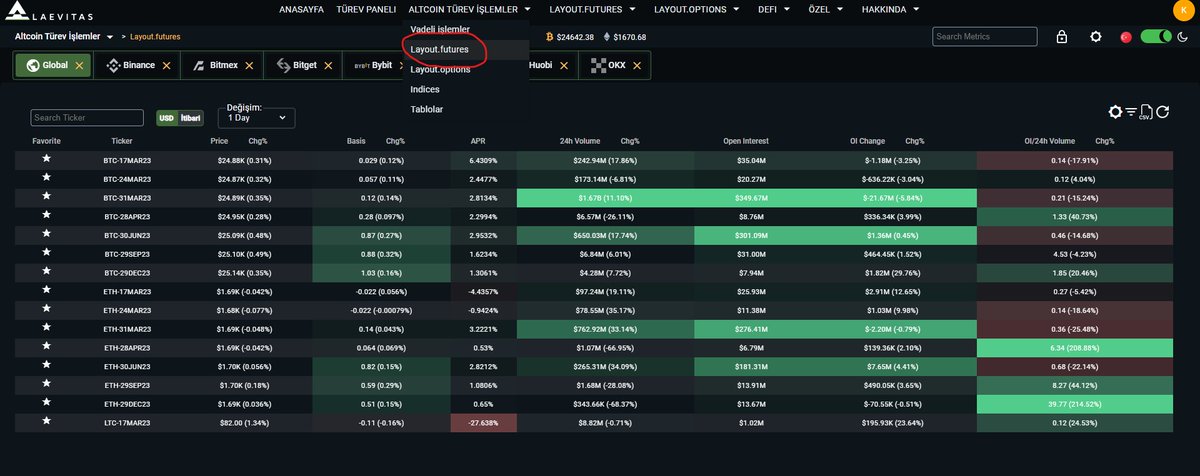This screenshot has width=1200, height=476.
Task: Click the lock icon in the header
Action: [1061, 37]
